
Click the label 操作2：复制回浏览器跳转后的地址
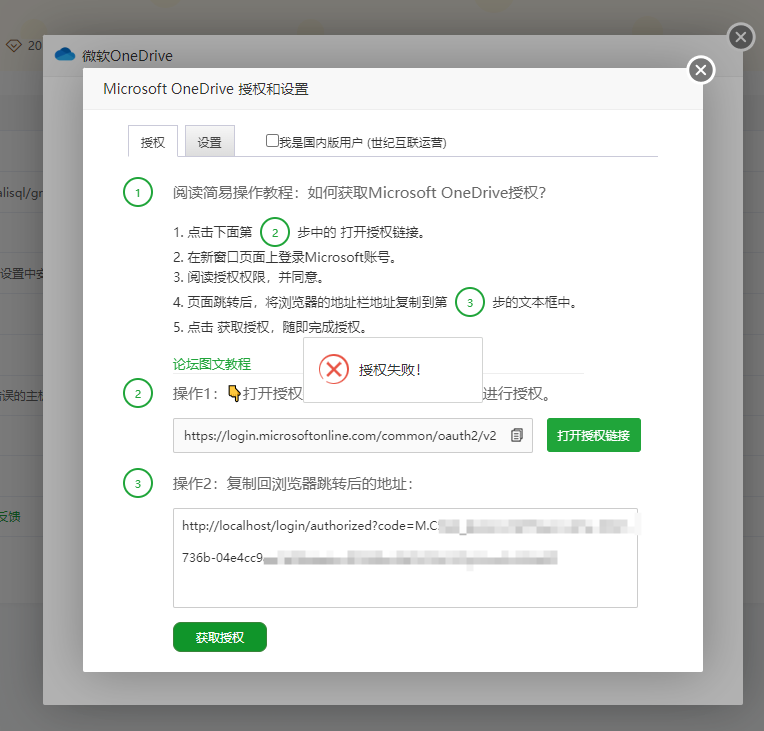coord(293,484)
